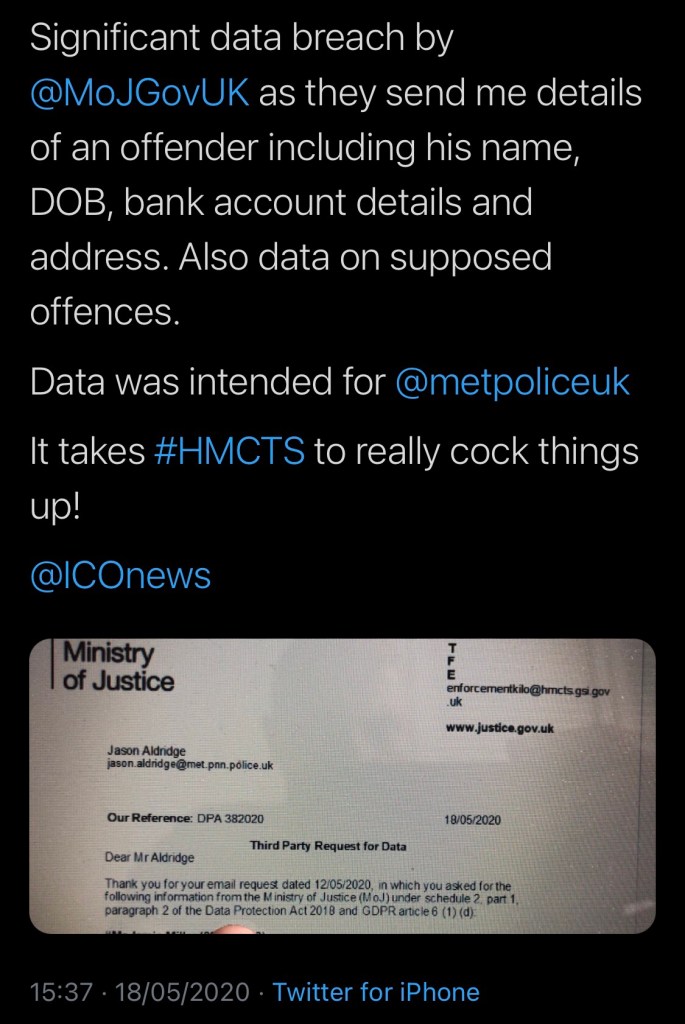The width and height of the screenshot is (685, 1024).
Task: Click the Twitter for iPhone source link
Action: click(x=376, y=992)
